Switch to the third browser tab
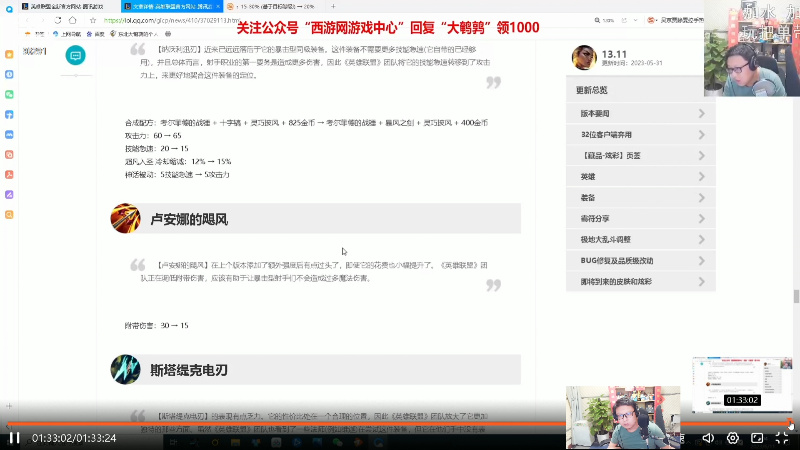Screen dimensions: 800x450 click(x=274, y=6)
